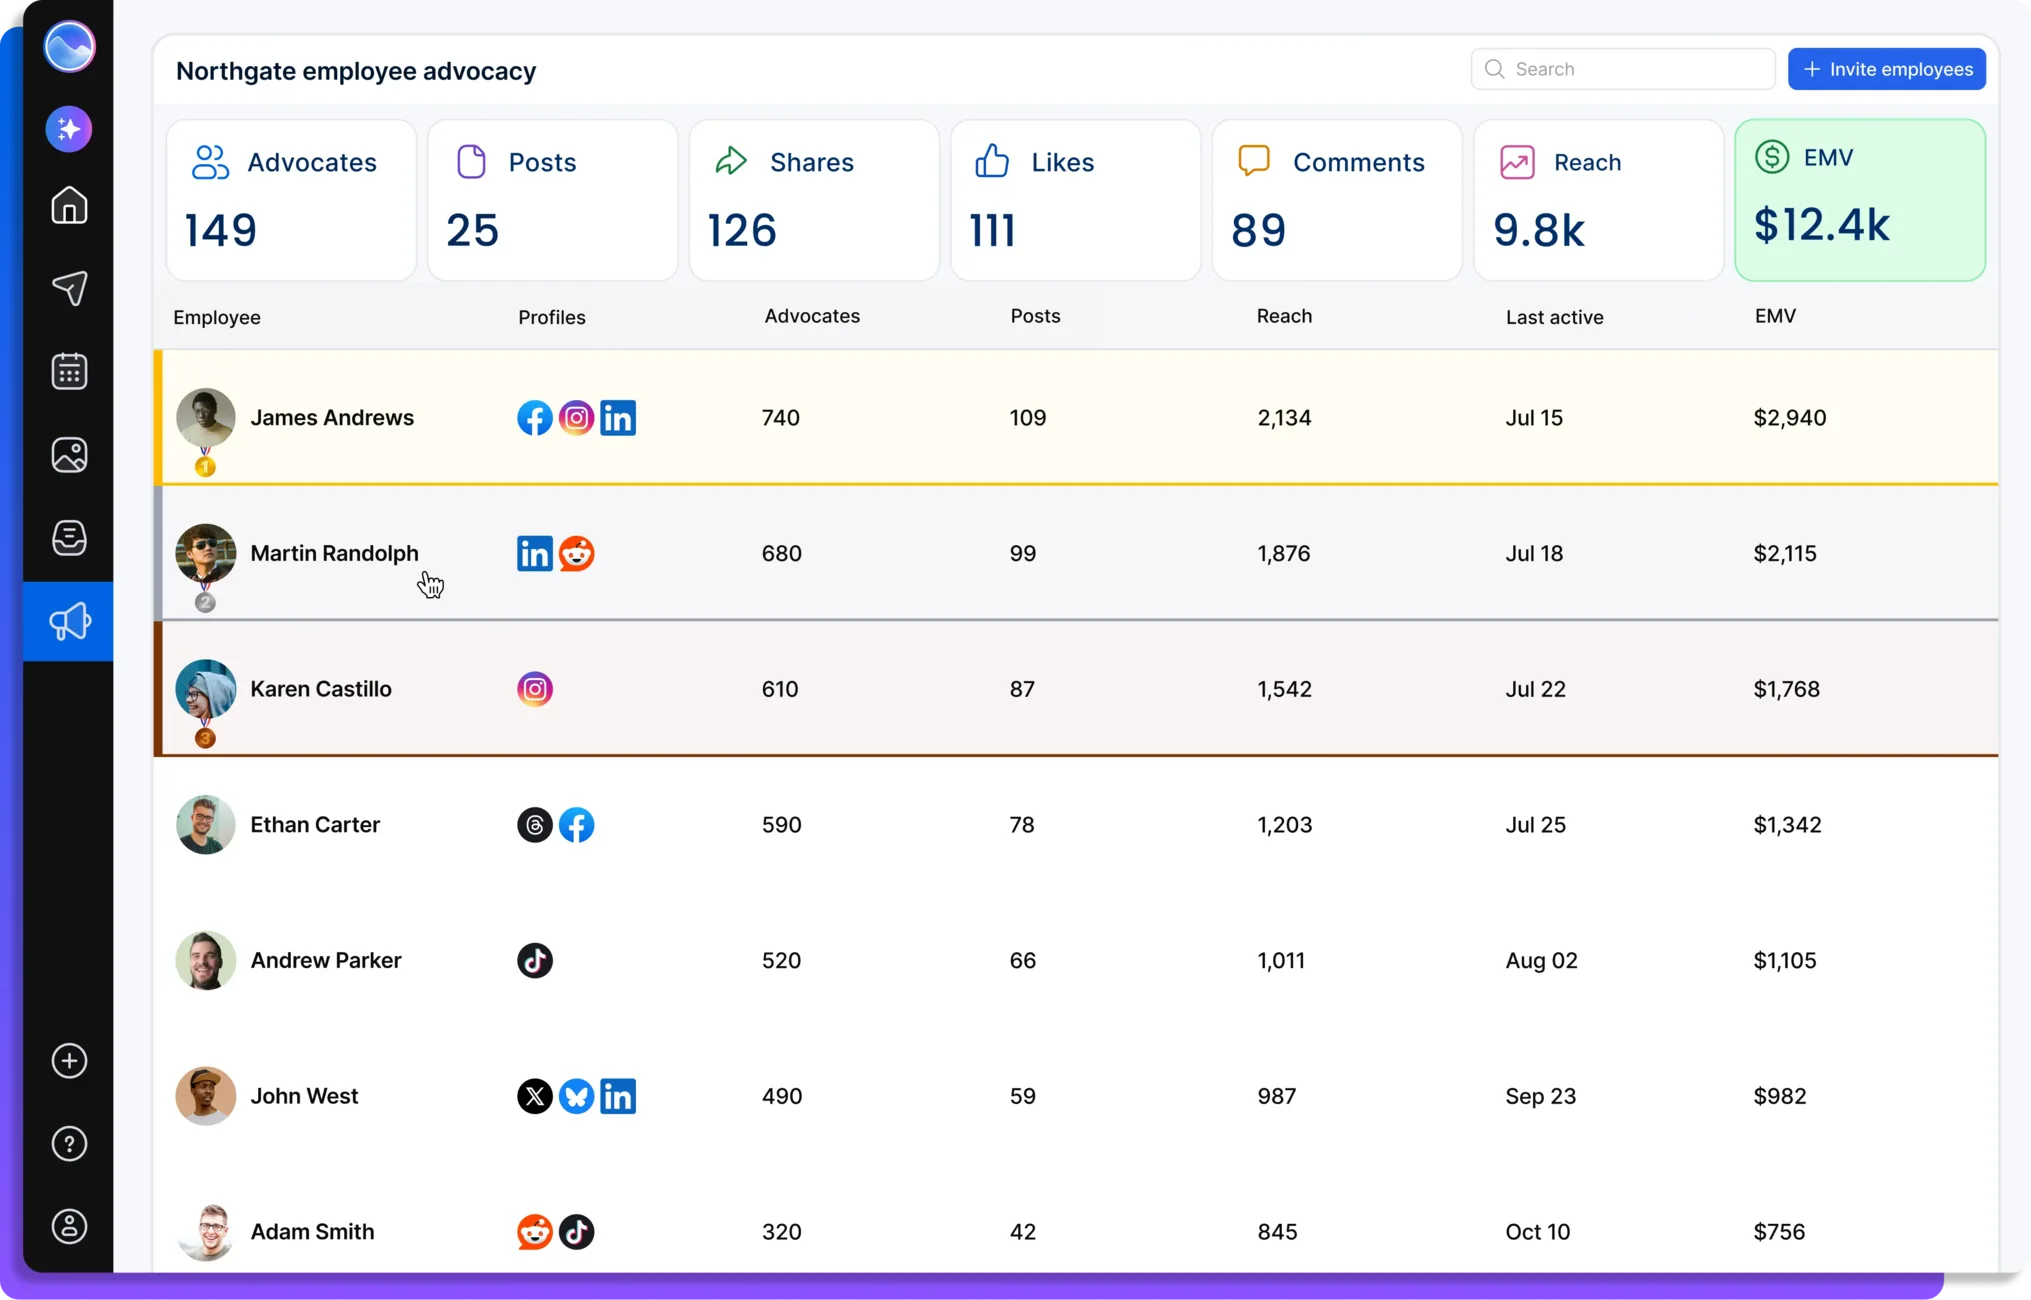Click John West's LinkedIn profile icon
2031x1300 pixels.
point(618,1096)
